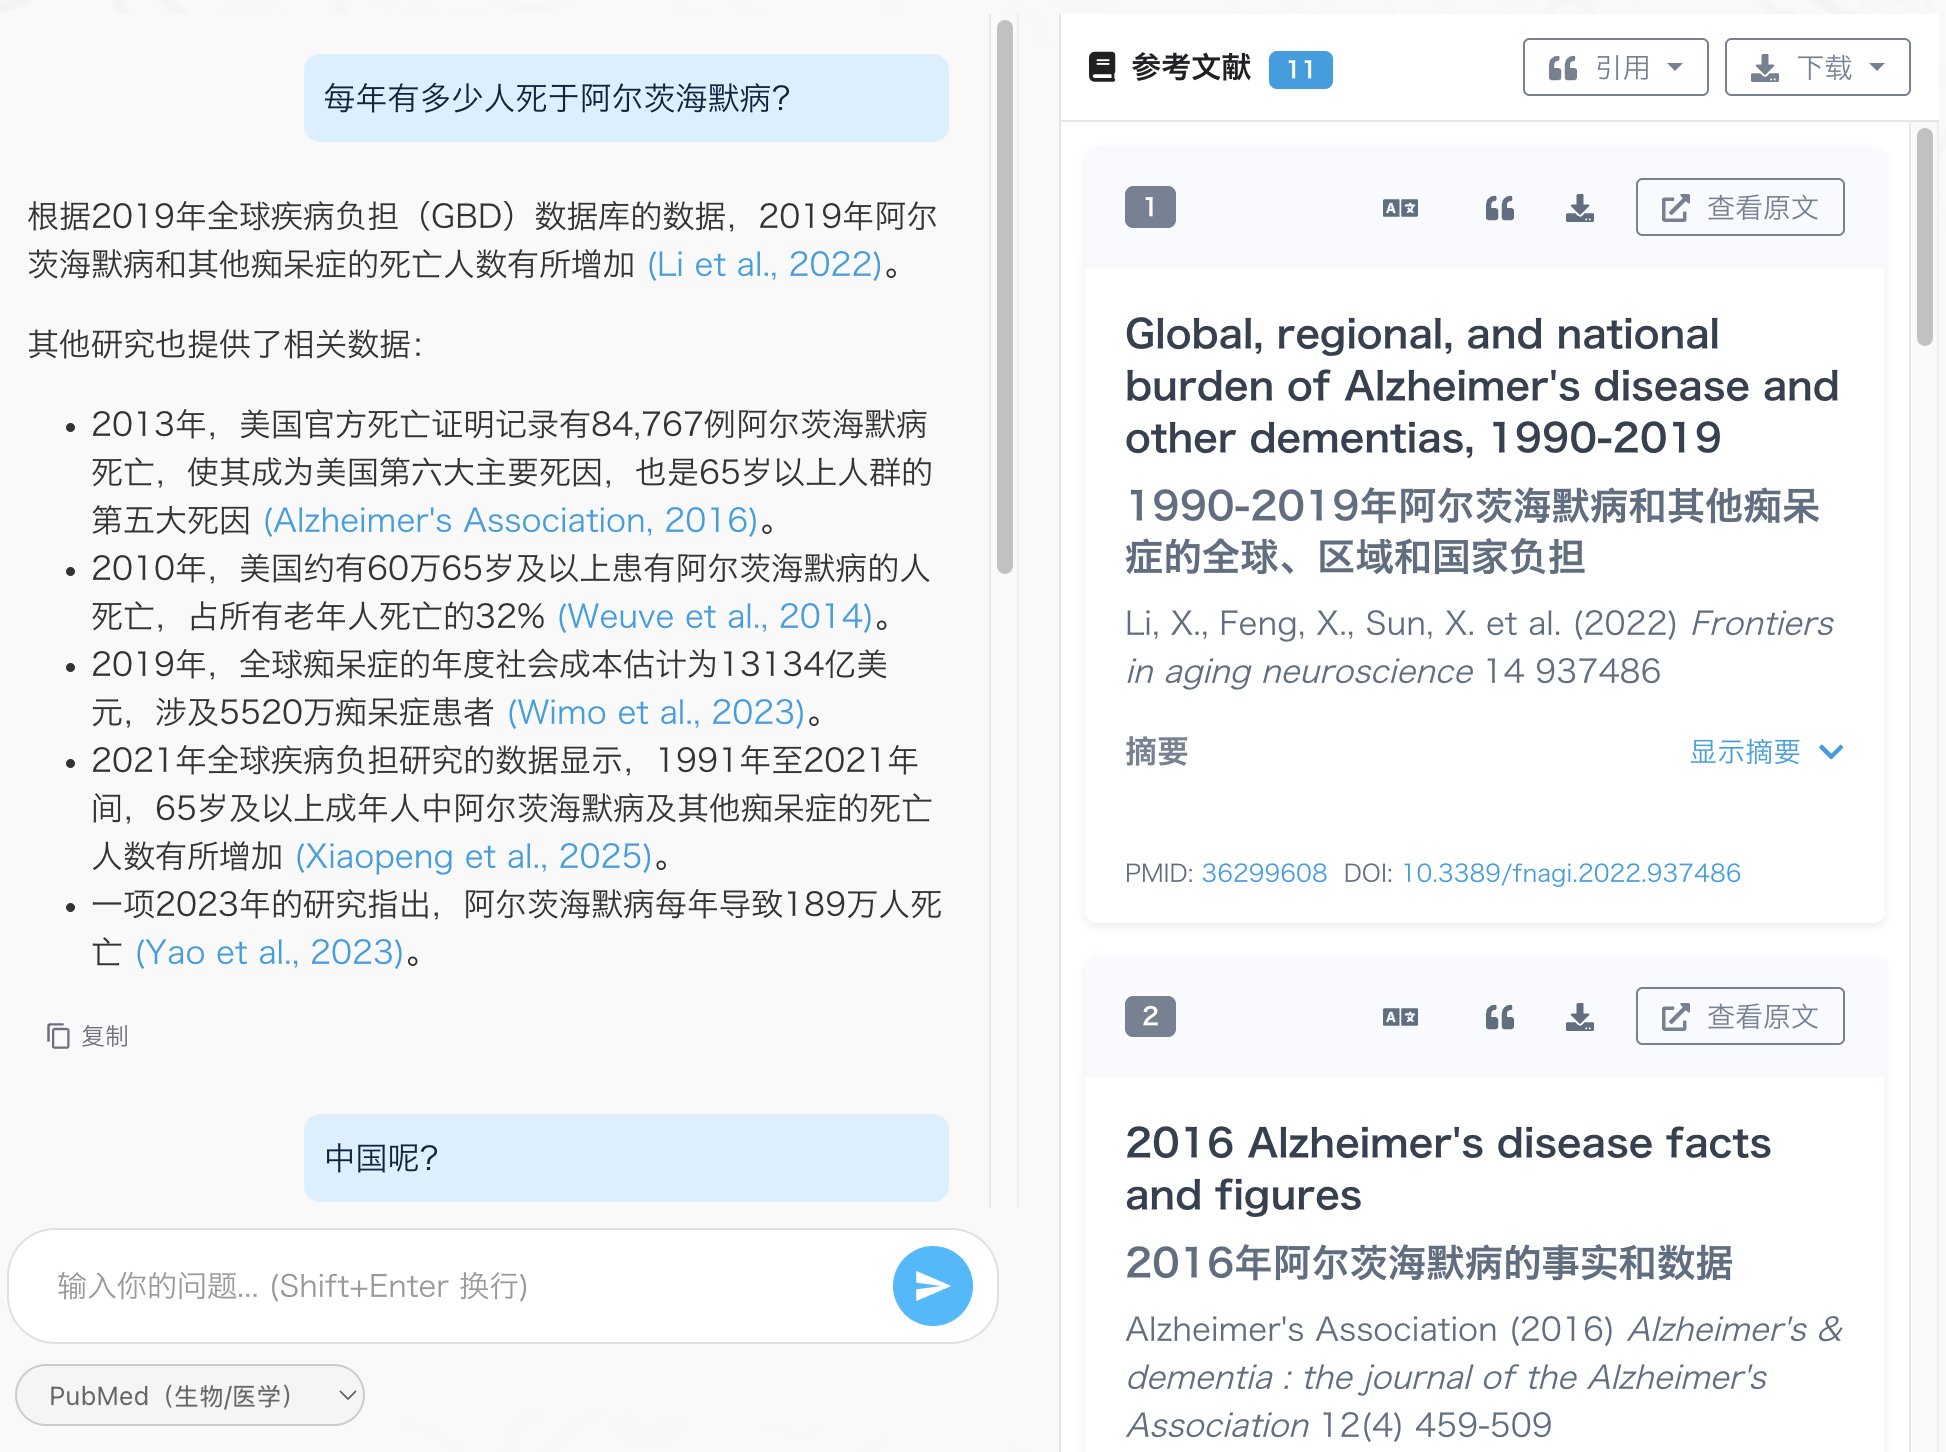Open PMID 36299608 link
Image resolution: width=1946 pixels, height=1452 pixels.
[1264, 872]
